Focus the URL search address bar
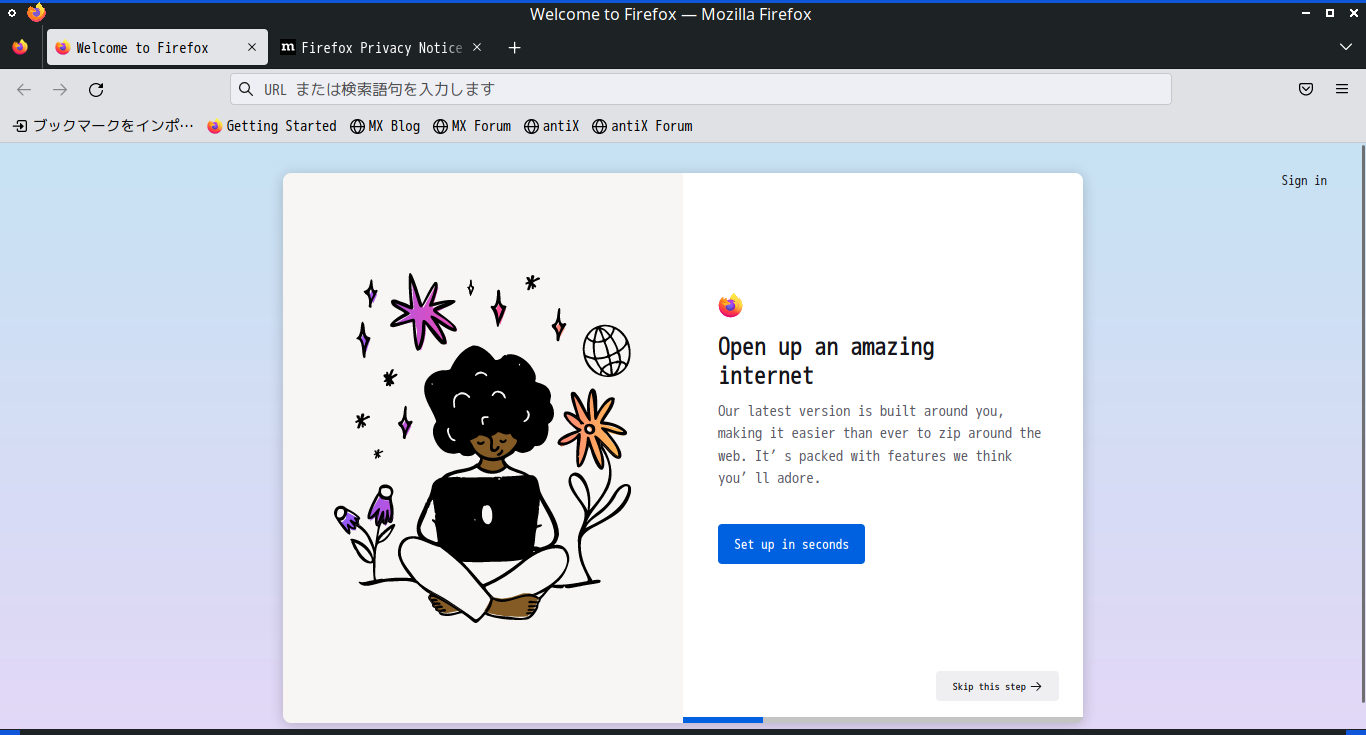 coord(701,89)
